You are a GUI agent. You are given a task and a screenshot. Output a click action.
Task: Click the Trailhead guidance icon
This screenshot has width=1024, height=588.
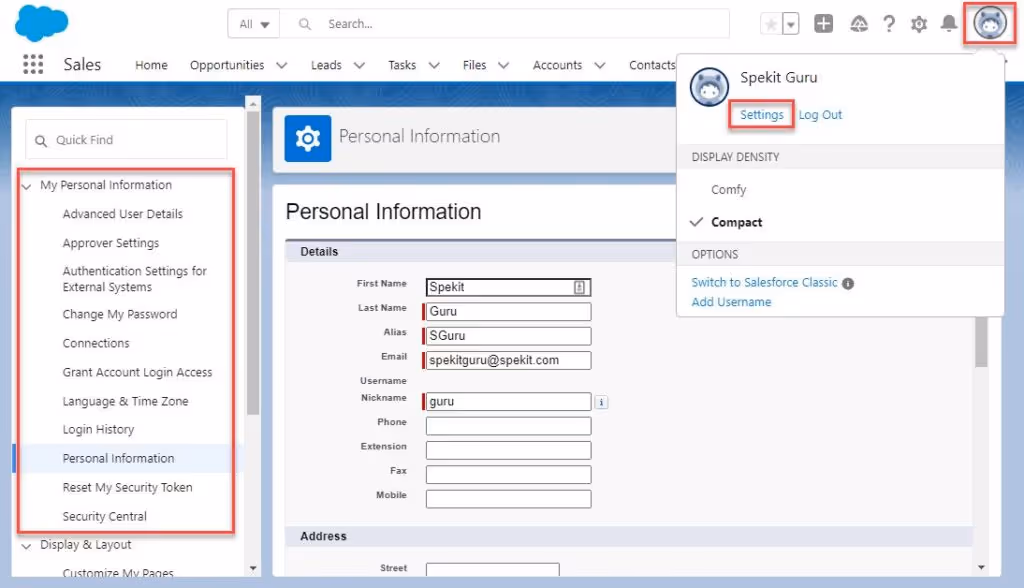[x=859, y=24]
